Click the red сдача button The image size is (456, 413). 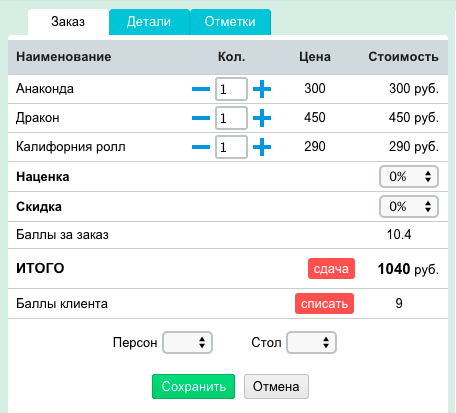tap(331, 269)
